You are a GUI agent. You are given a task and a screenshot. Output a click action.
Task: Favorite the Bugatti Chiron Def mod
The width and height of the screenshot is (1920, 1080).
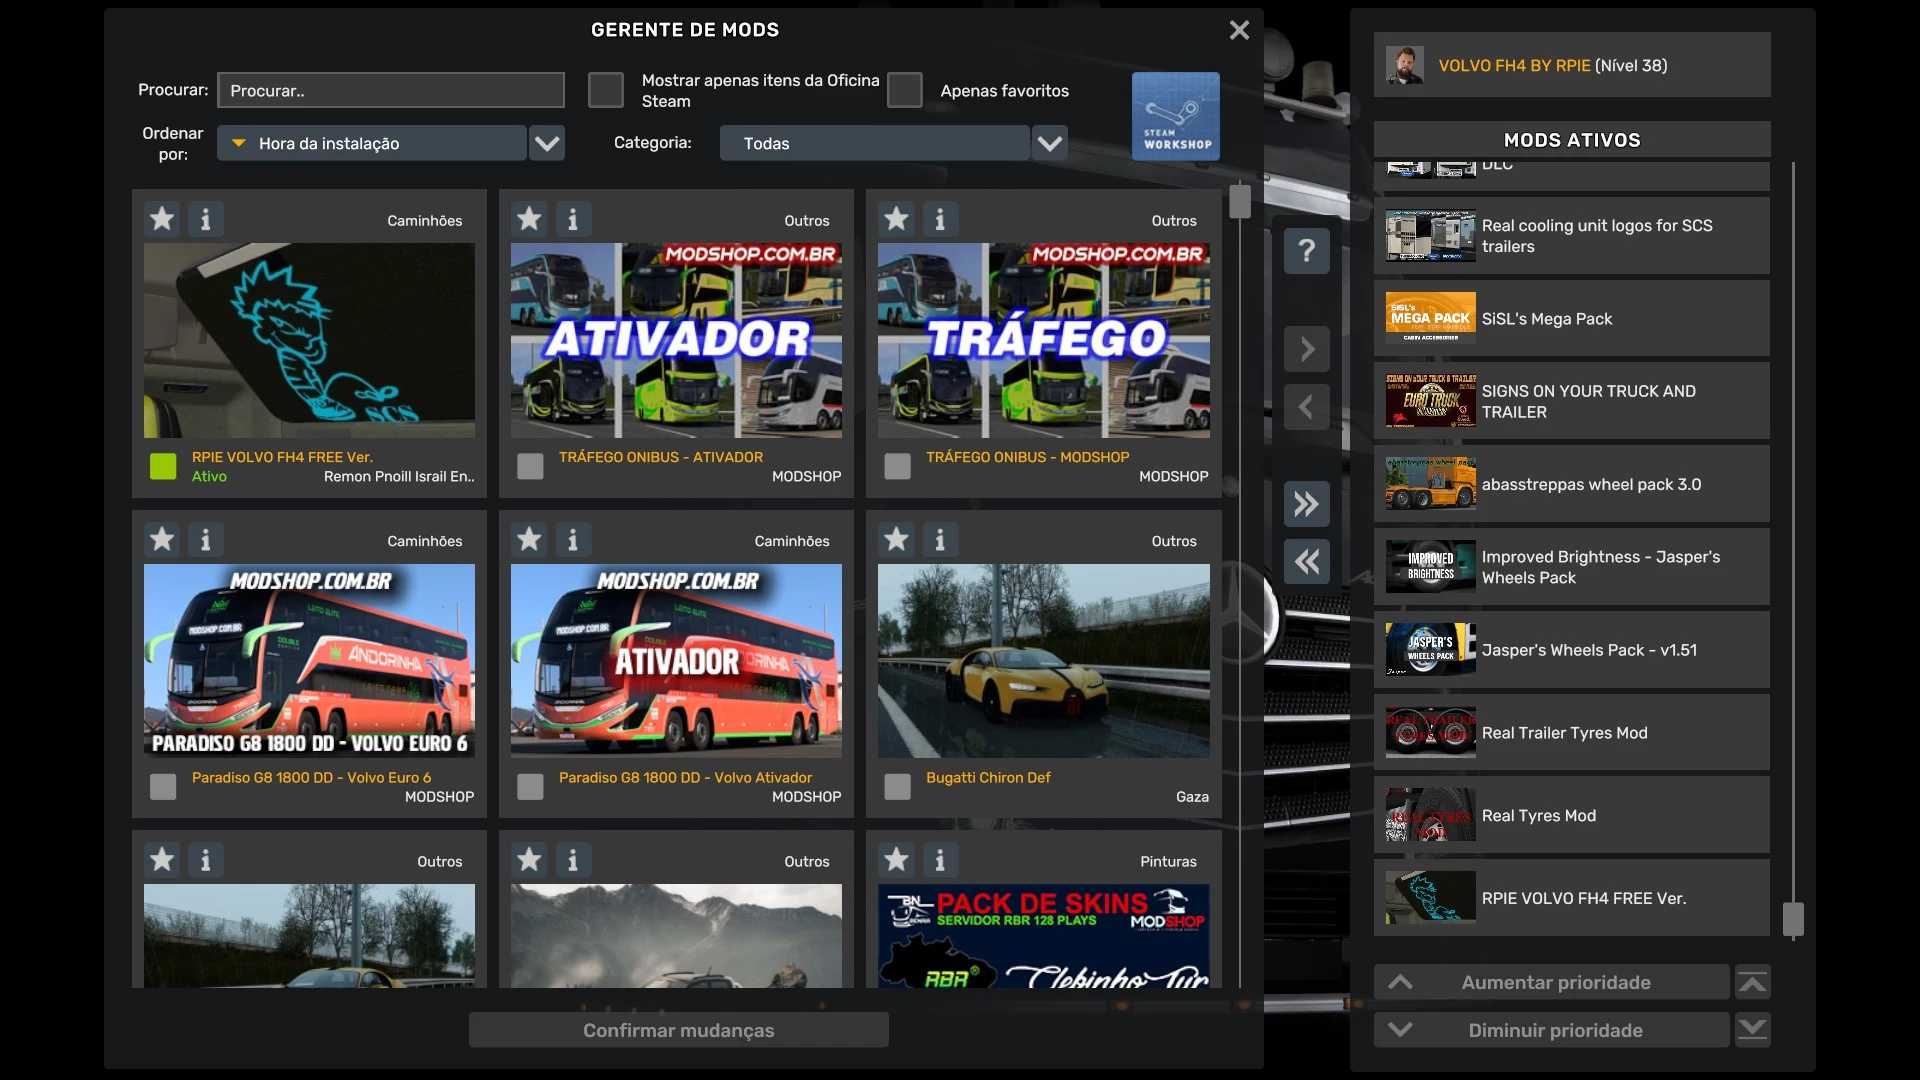(896, 540)
